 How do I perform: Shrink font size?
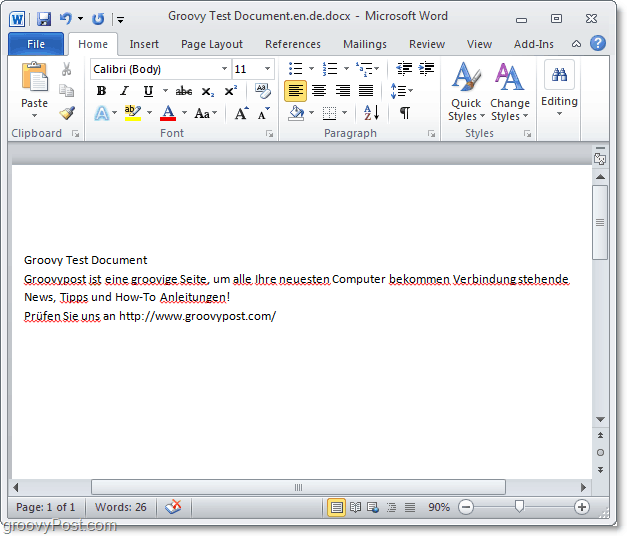coord(264,114)
